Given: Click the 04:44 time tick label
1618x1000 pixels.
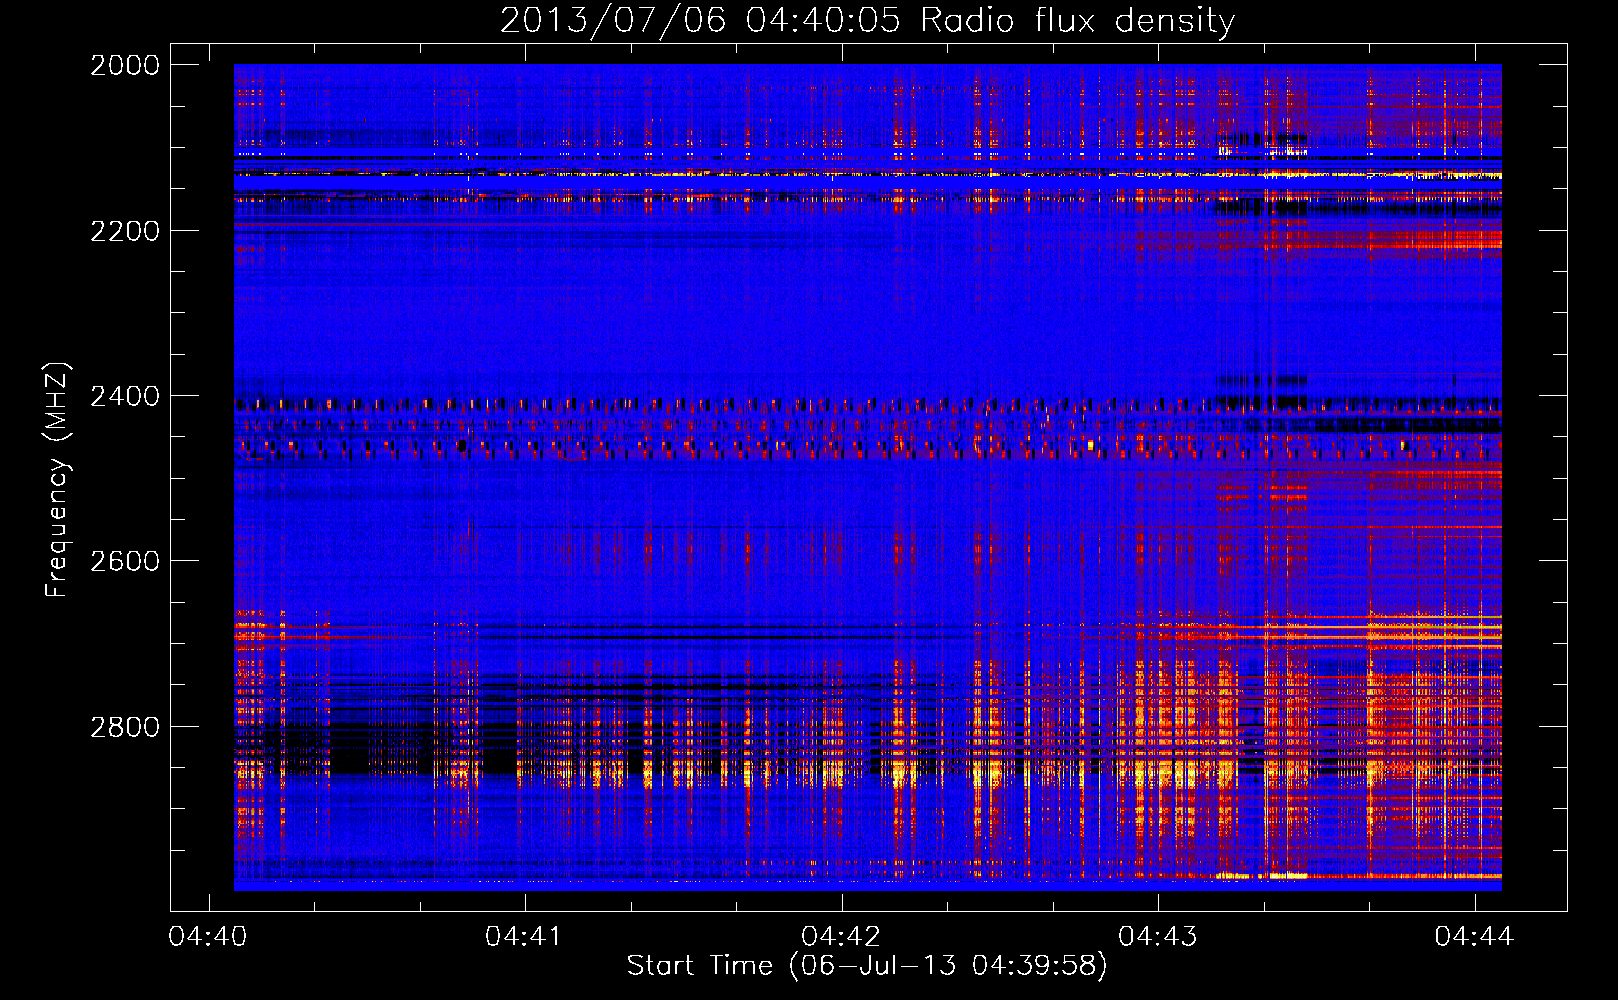Looking at the screenshot, I should coord(1474,936).
